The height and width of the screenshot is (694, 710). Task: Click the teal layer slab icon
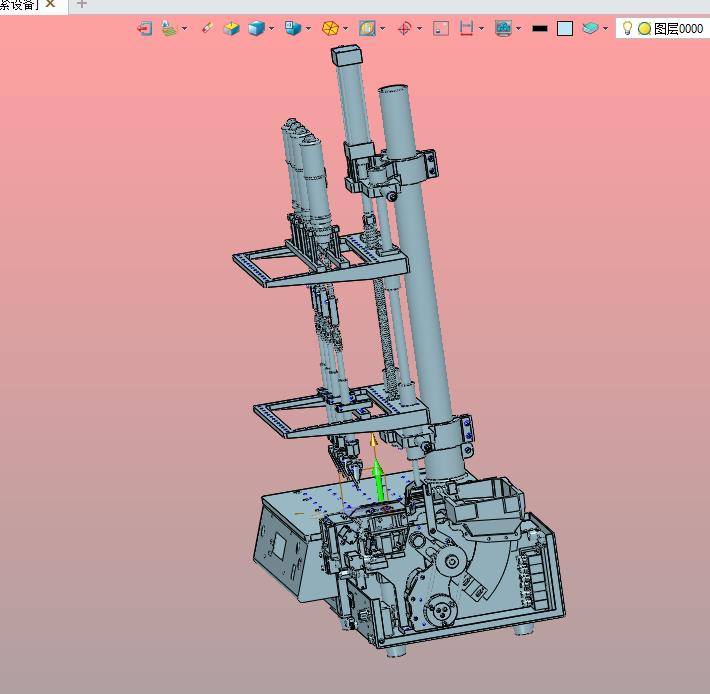pyautogui.click(x=590, y=29)
